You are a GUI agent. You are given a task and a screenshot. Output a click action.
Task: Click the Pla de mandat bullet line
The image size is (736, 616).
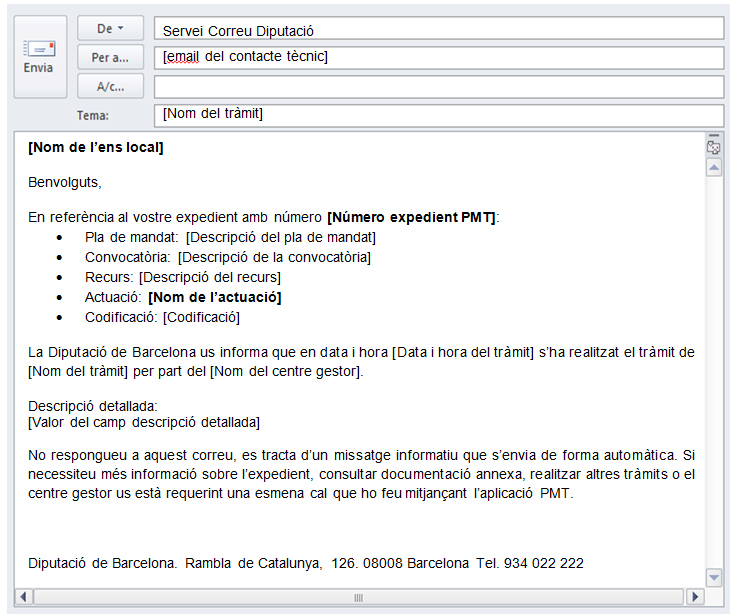click(x=230, y=238)
